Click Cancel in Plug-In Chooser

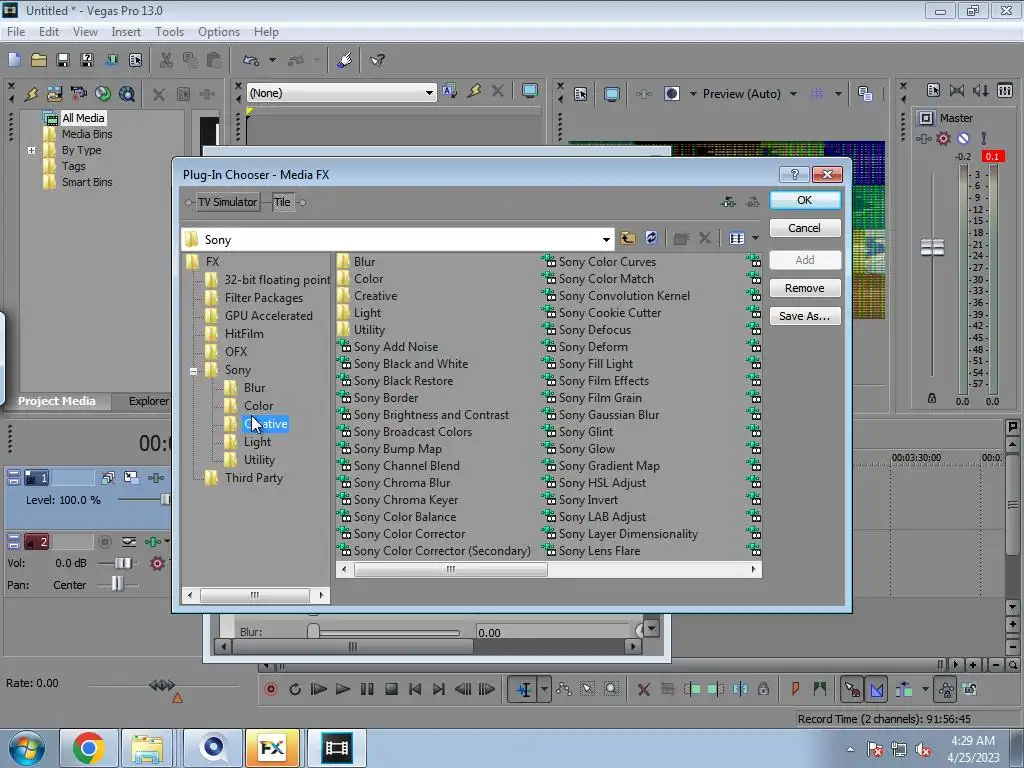805,228
